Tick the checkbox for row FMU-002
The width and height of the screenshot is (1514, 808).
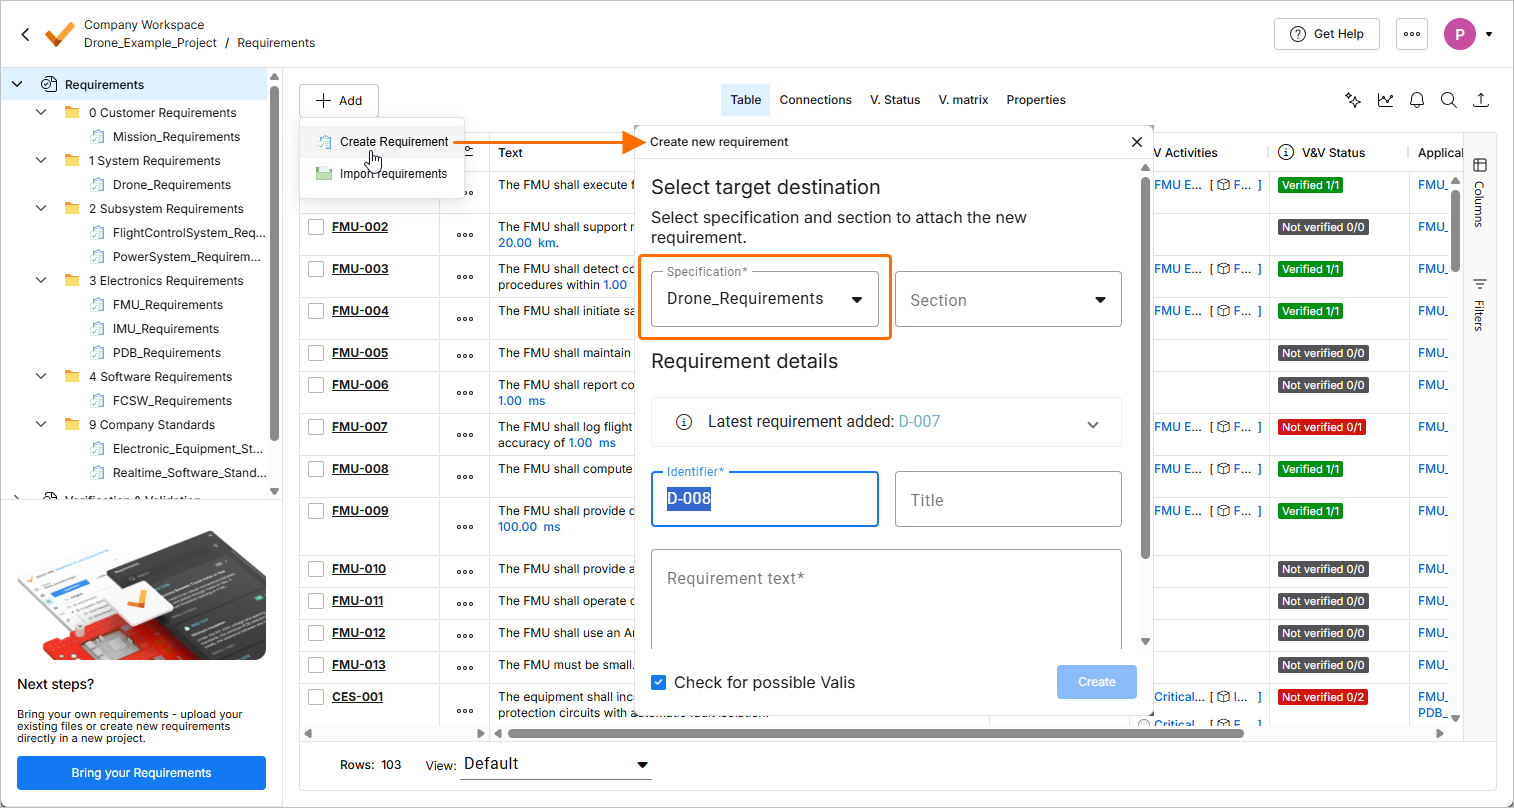(x=316, y=227)
